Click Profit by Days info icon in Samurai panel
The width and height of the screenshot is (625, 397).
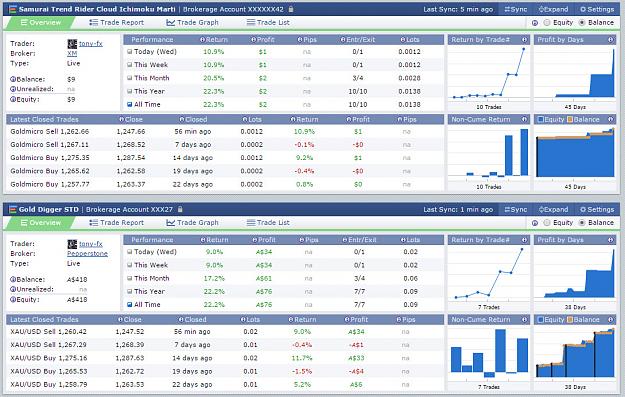pyautogui.click(x=611, y=39)
